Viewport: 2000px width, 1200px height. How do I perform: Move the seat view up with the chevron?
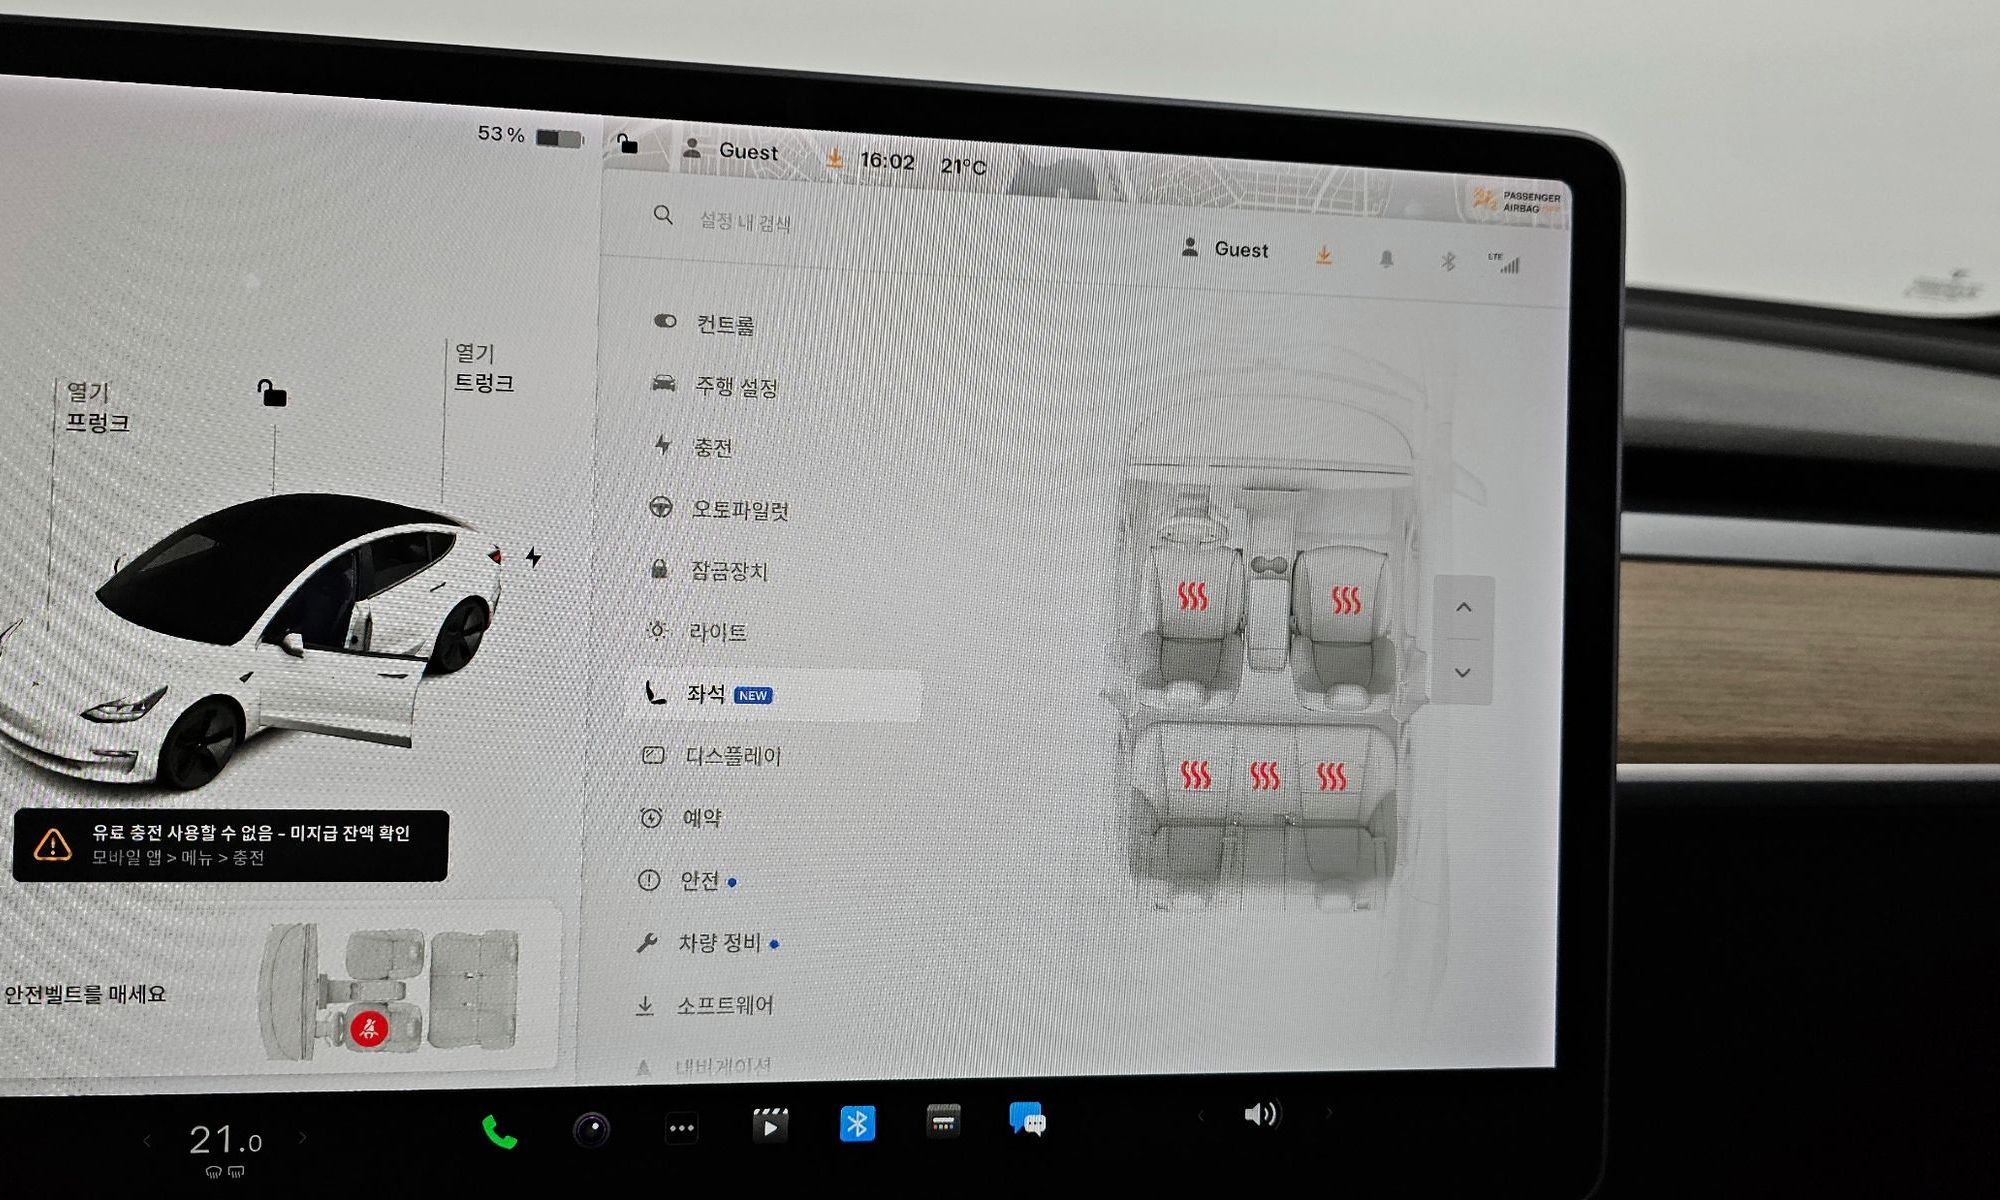pyautogui.click(x=1463, y=607)
